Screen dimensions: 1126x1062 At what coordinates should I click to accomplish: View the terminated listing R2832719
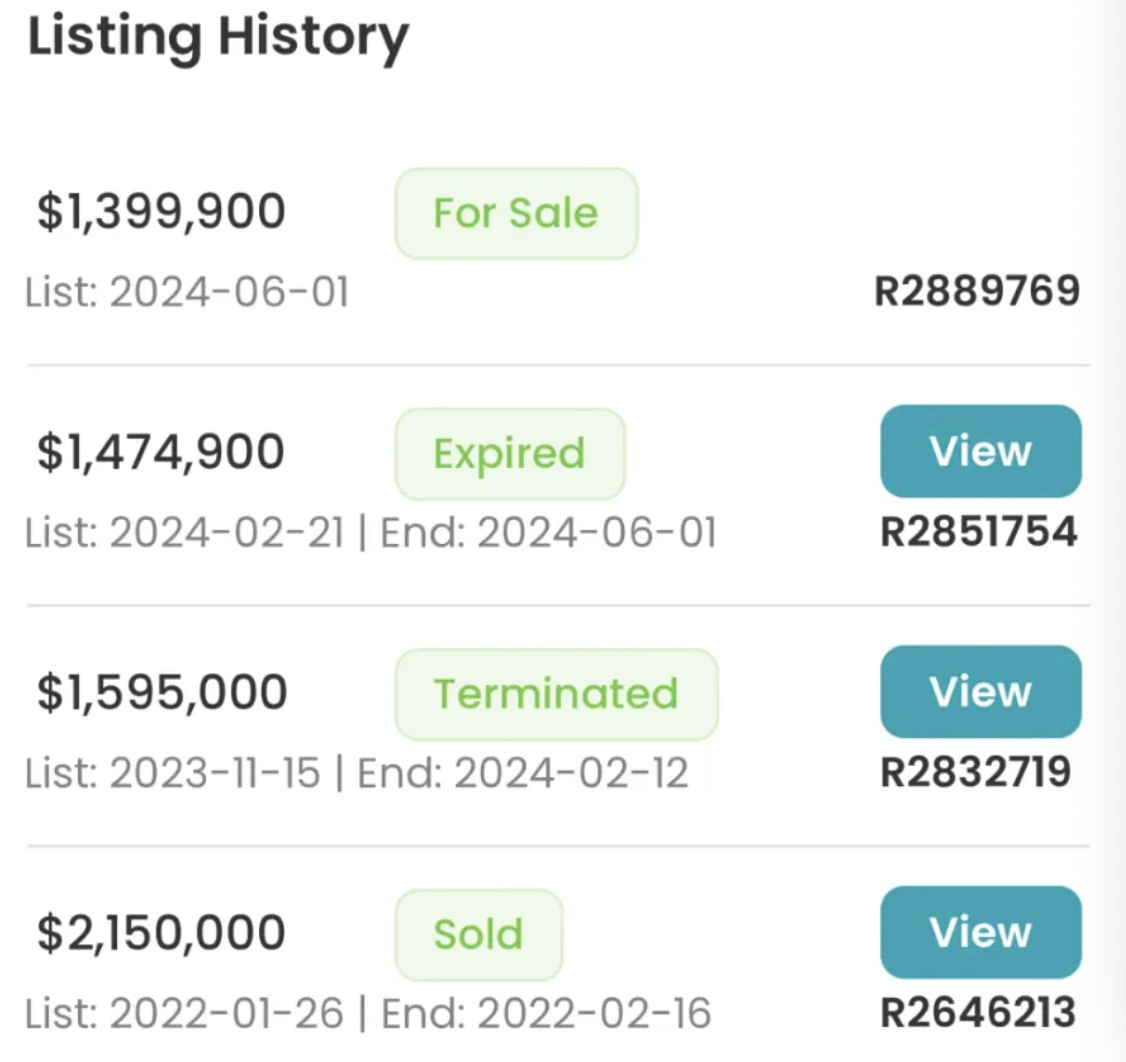980,691
